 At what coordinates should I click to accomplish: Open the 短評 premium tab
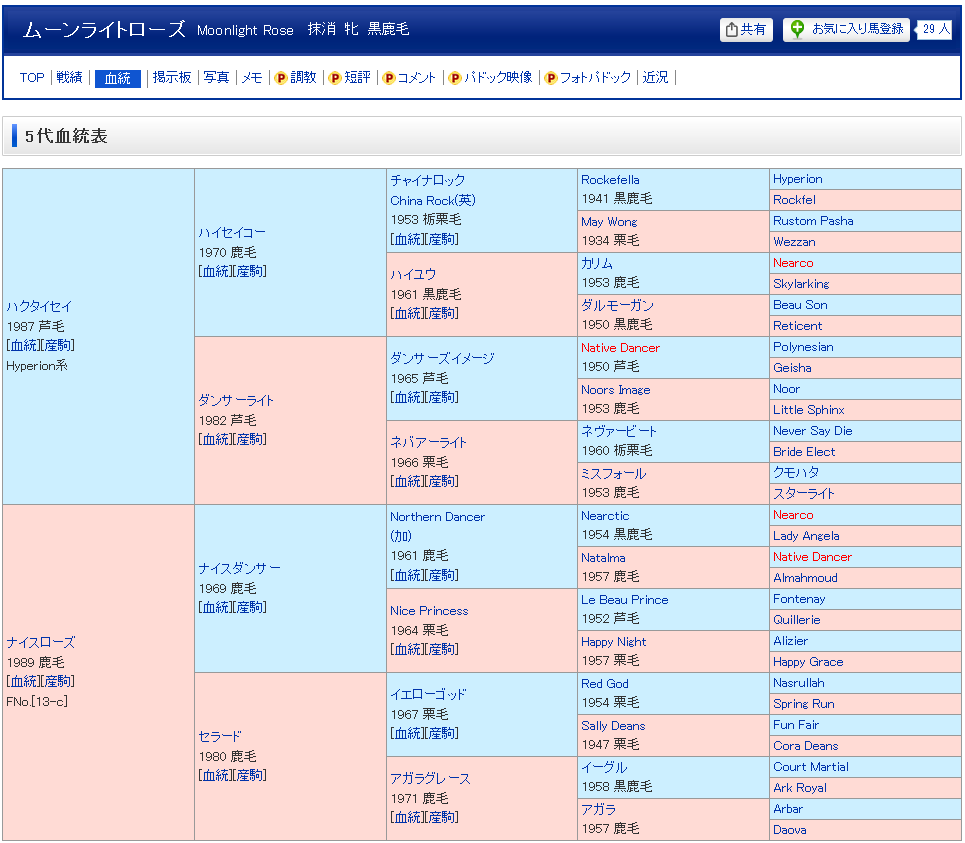coord(350,78)
